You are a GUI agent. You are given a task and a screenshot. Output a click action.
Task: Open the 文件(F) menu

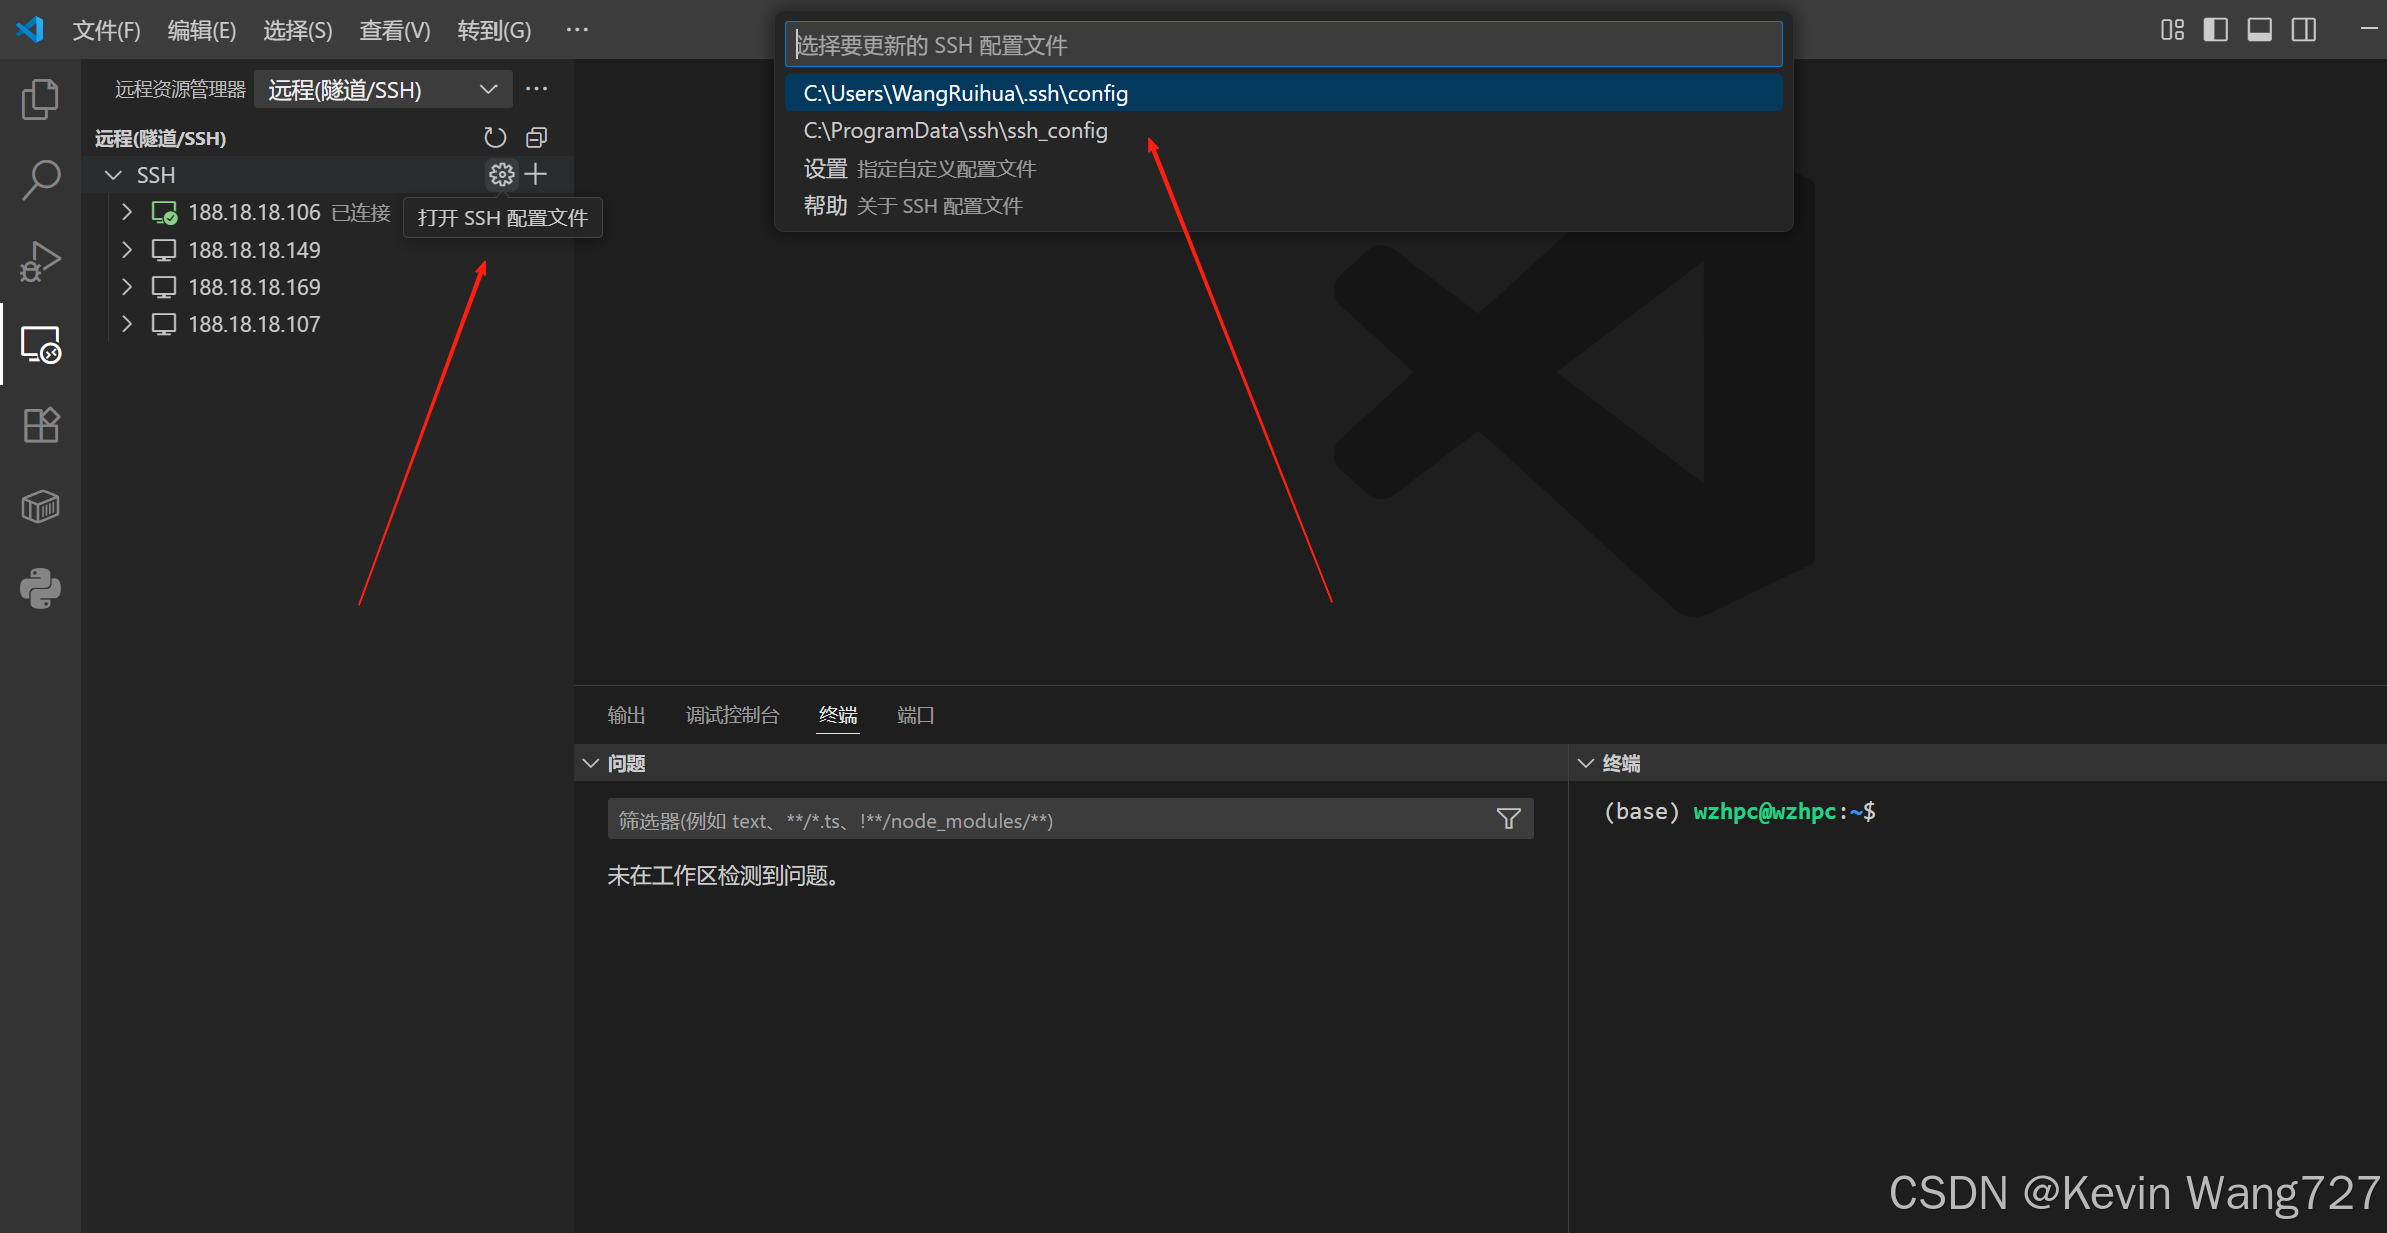[x=106, y=30]
